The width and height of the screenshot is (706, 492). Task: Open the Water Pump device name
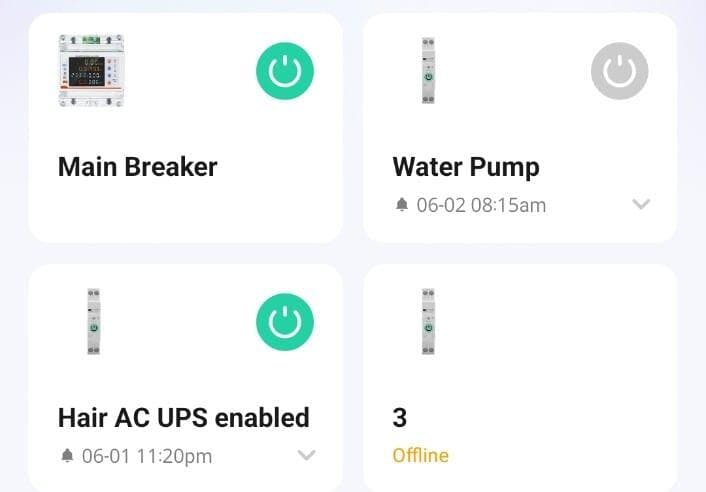(466, 167)
